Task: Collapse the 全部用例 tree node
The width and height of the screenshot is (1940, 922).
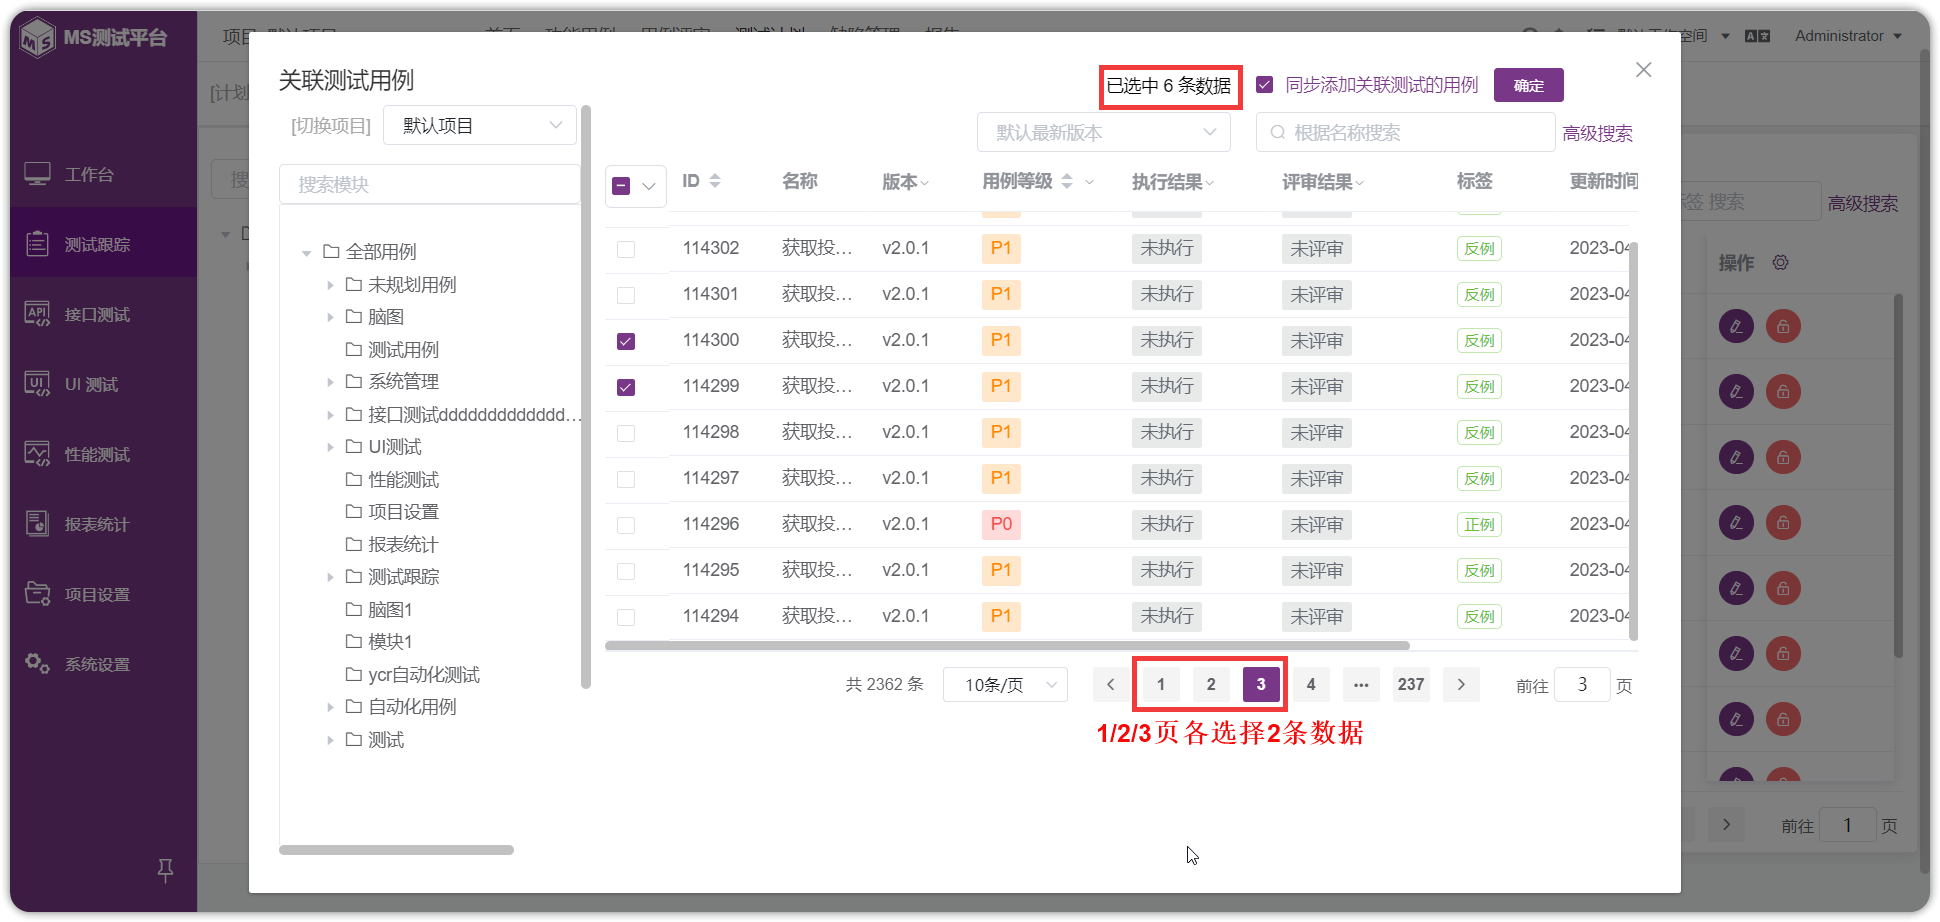Action: click(x=307, y=253)
